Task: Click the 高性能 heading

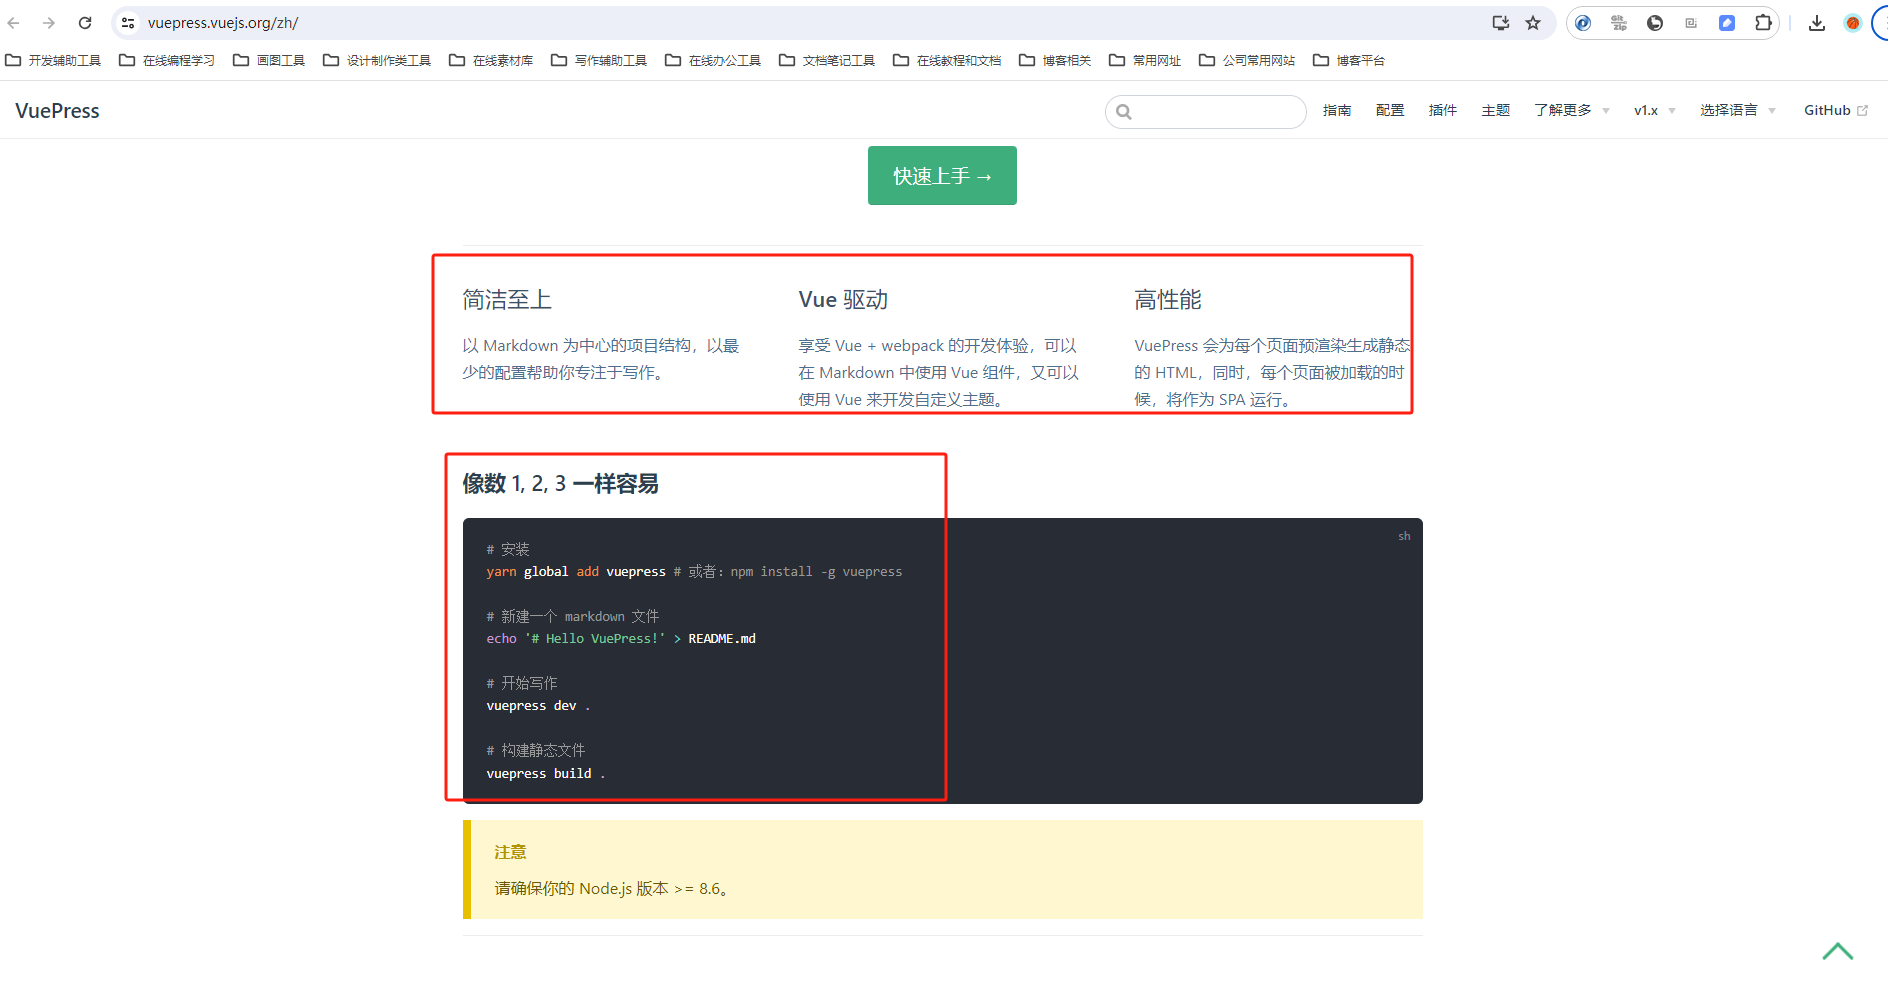Action: pos(1168,300)
